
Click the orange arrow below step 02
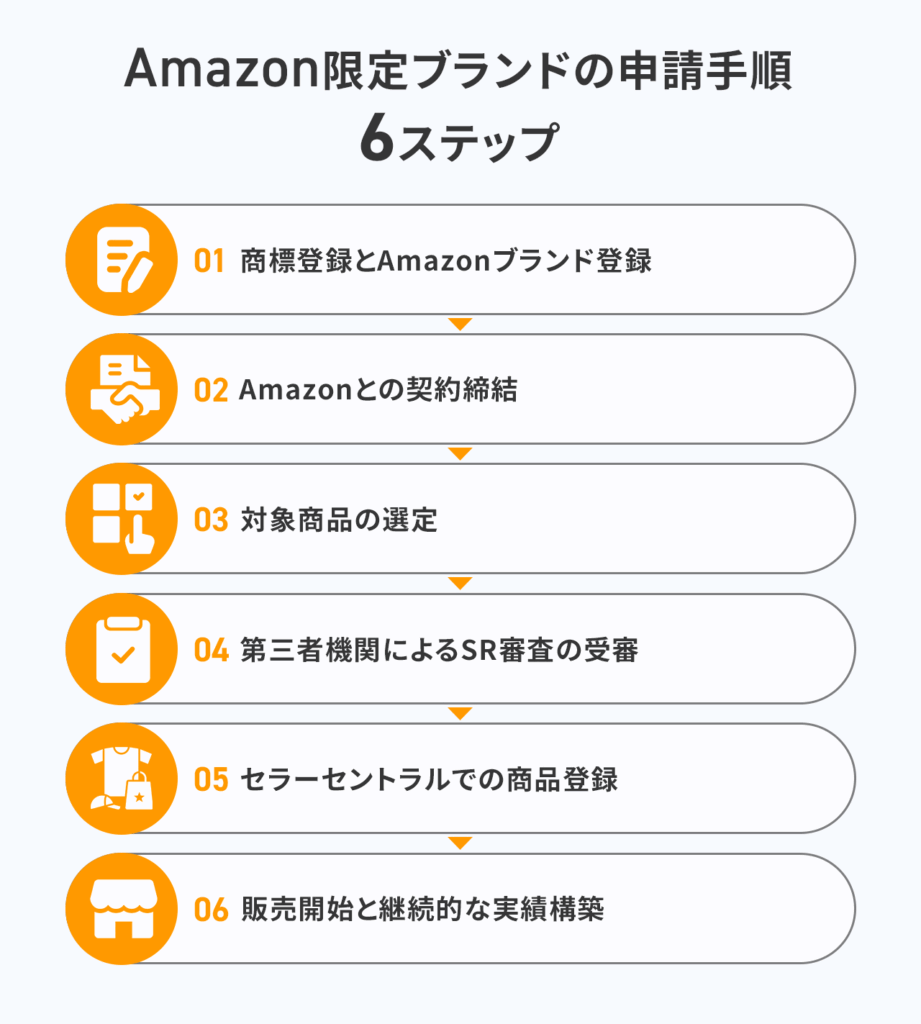coord(460,453)
